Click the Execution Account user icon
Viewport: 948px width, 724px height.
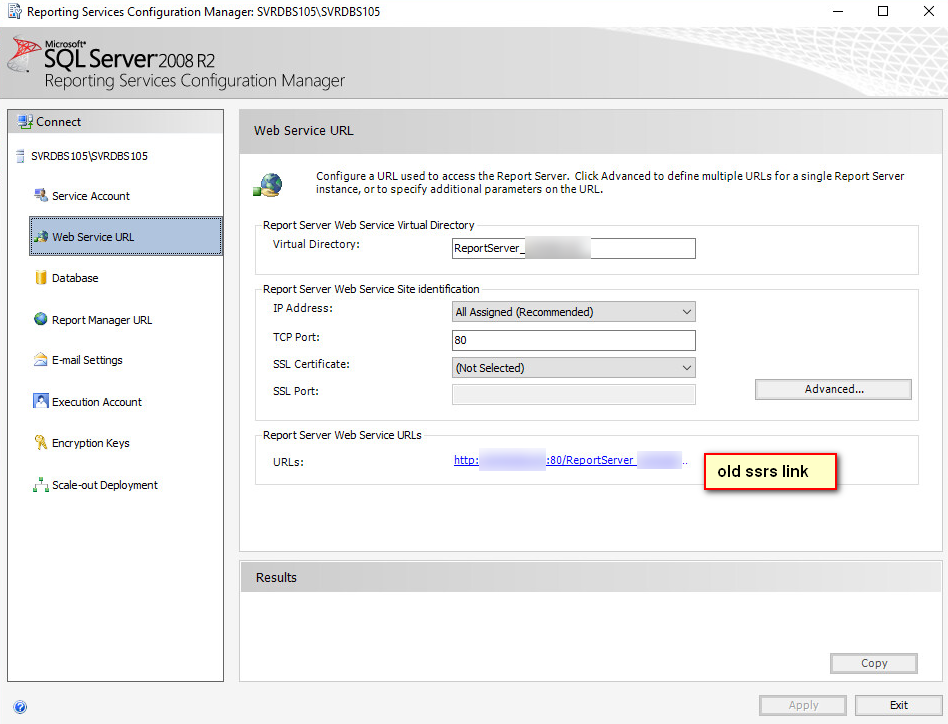point(41,401)
